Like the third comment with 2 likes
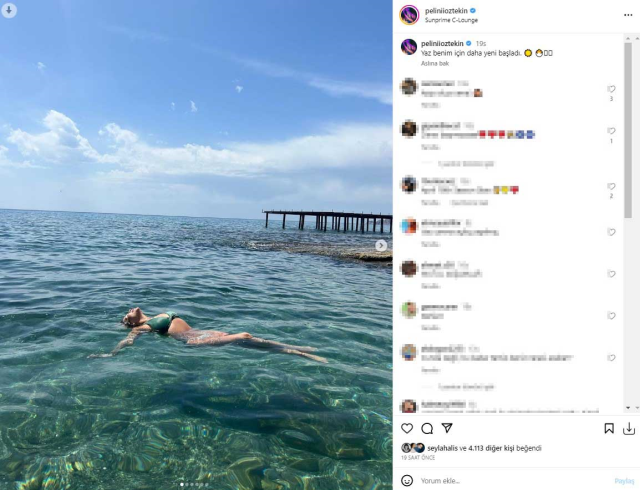Viewport: 640px width, 490px height. (611, 186)
